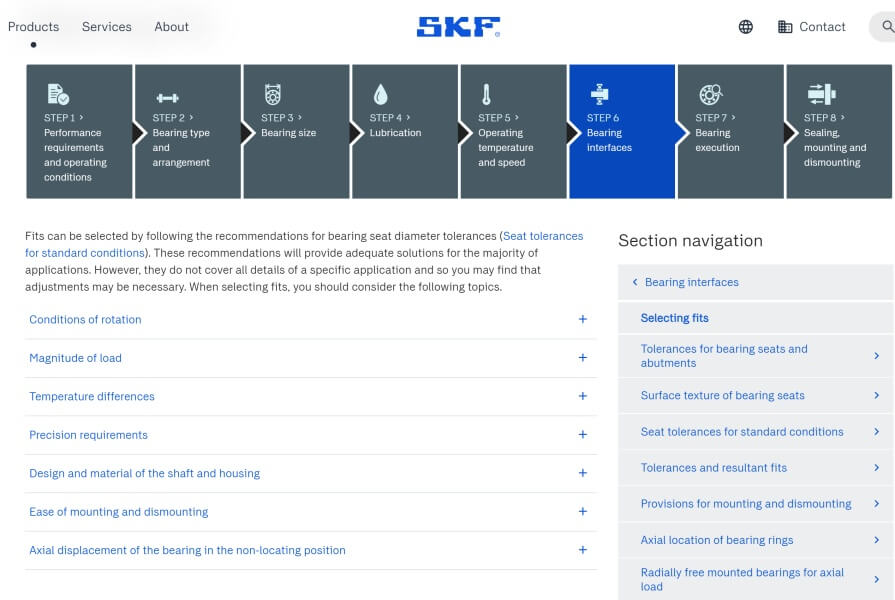The width and height of the screenshot is (895, 600).
Task: Click the Step 7 Bearing execution icon
Action: 711,94
